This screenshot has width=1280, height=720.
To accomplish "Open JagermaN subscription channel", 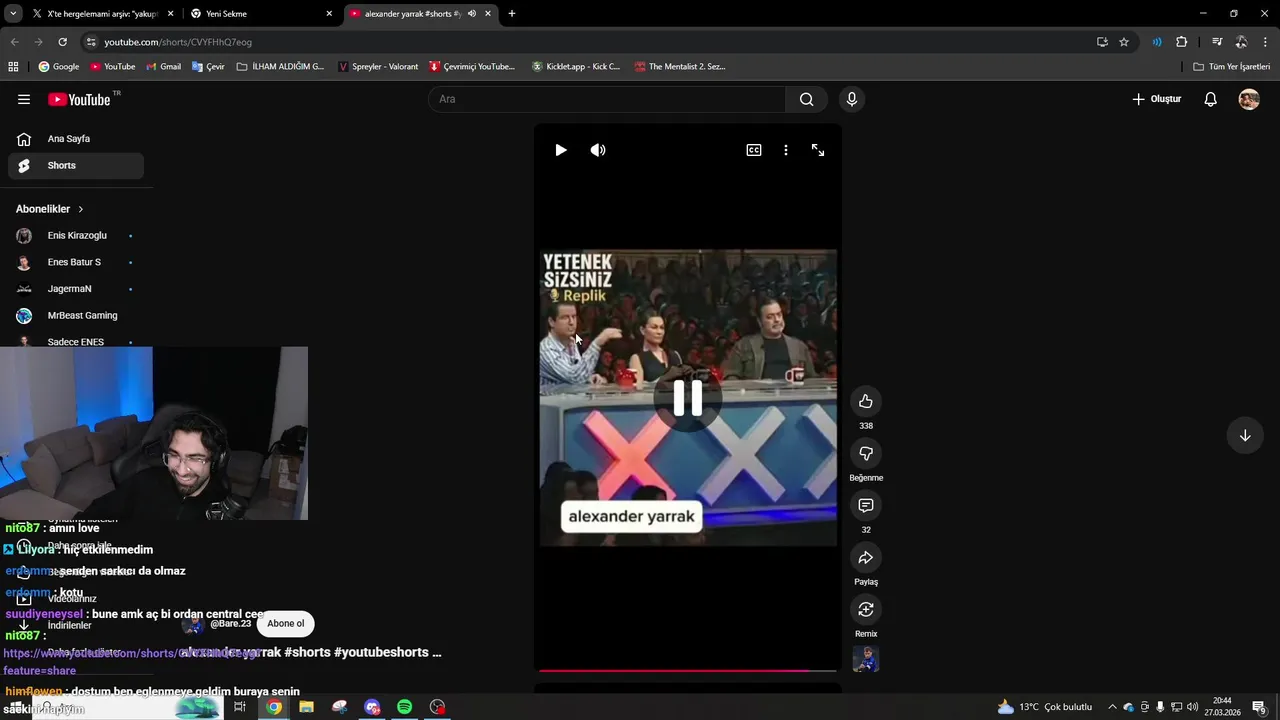I will [76, 289].
